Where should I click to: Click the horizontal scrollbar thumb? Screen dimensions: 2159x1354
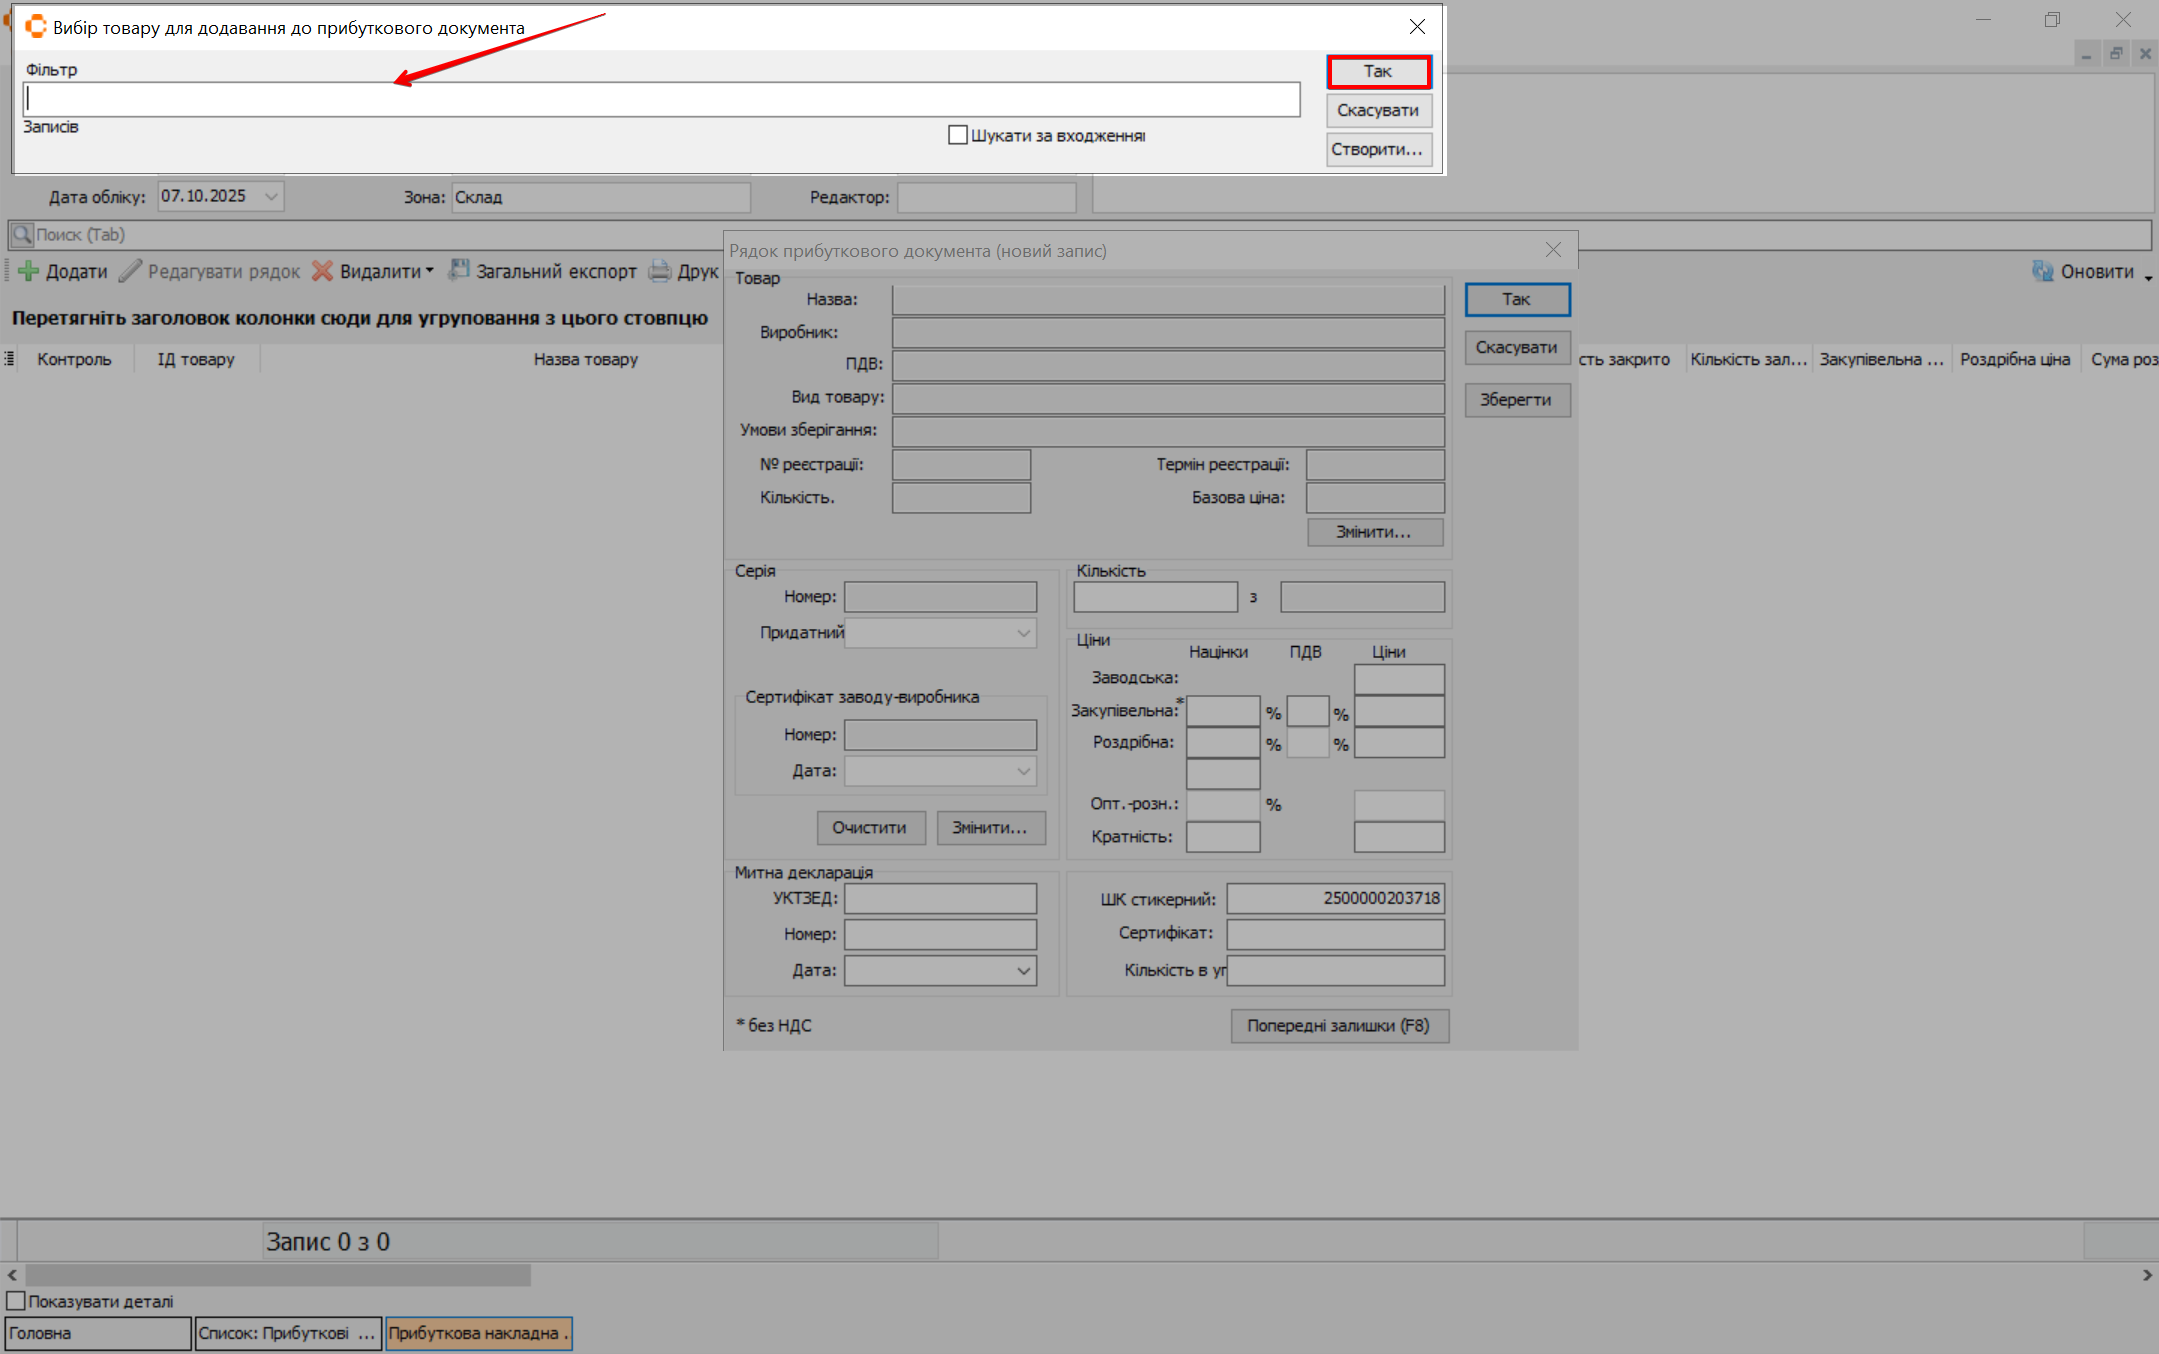(277, 1275)
